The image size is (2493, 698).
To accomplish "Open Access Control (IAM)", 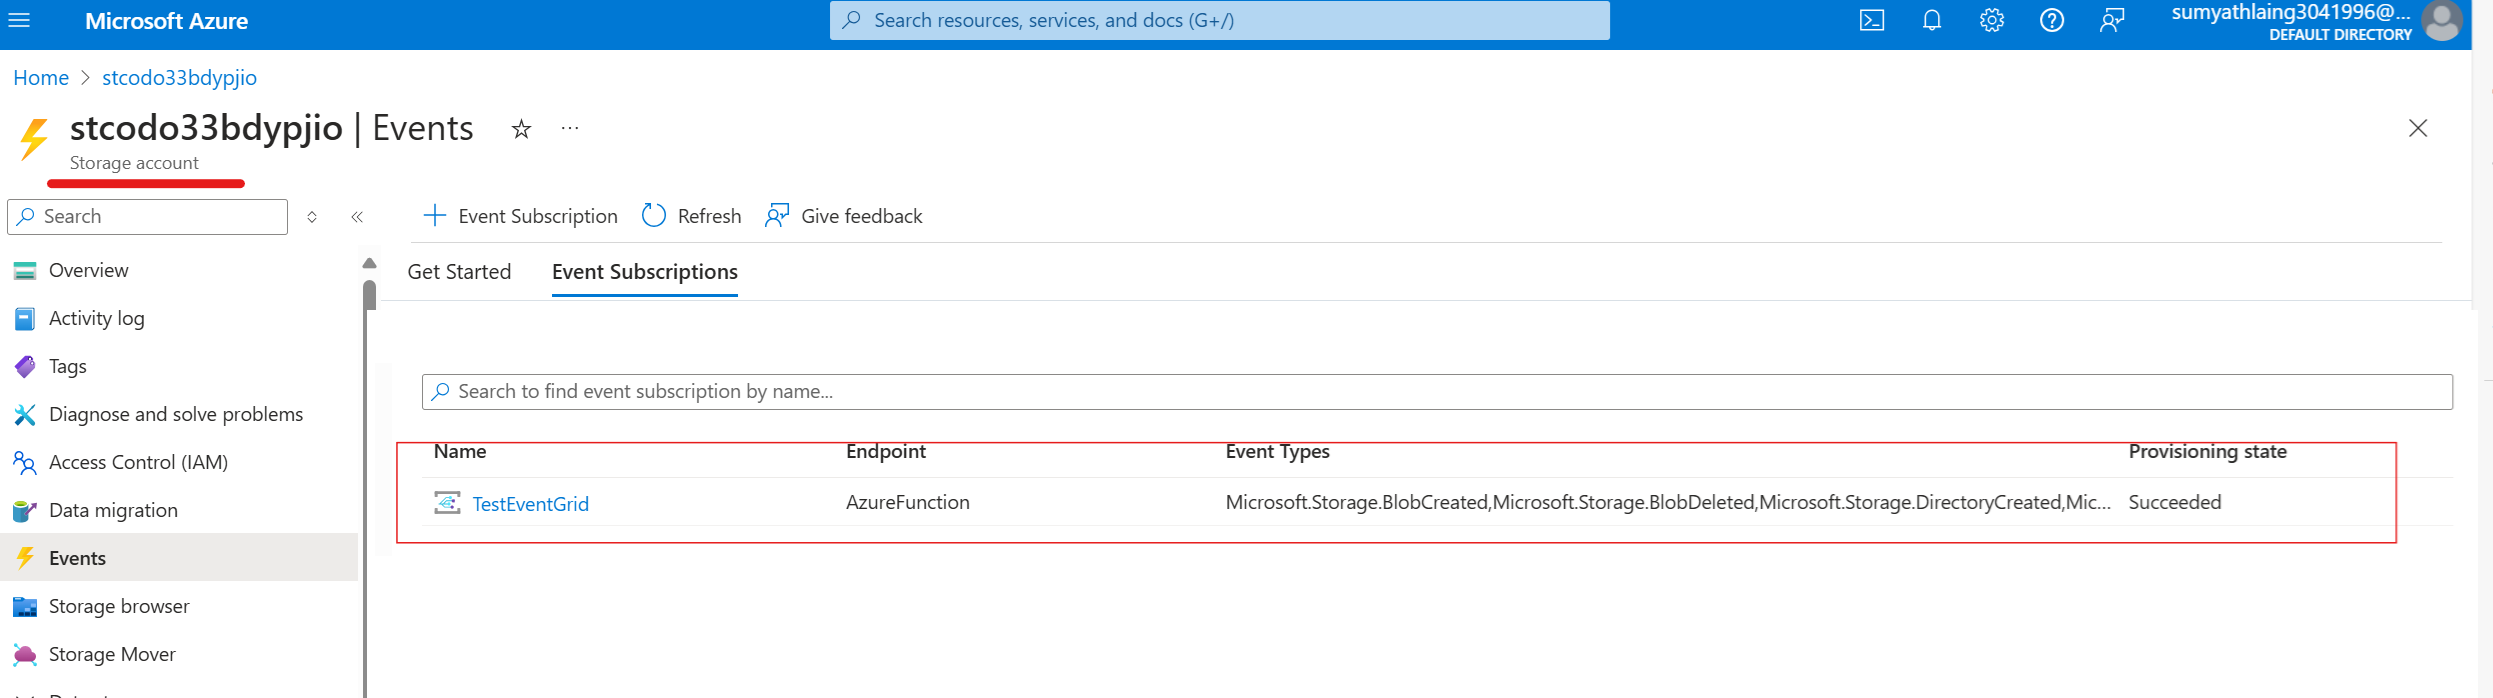I will pyautogui.click(x=139, y=462).
